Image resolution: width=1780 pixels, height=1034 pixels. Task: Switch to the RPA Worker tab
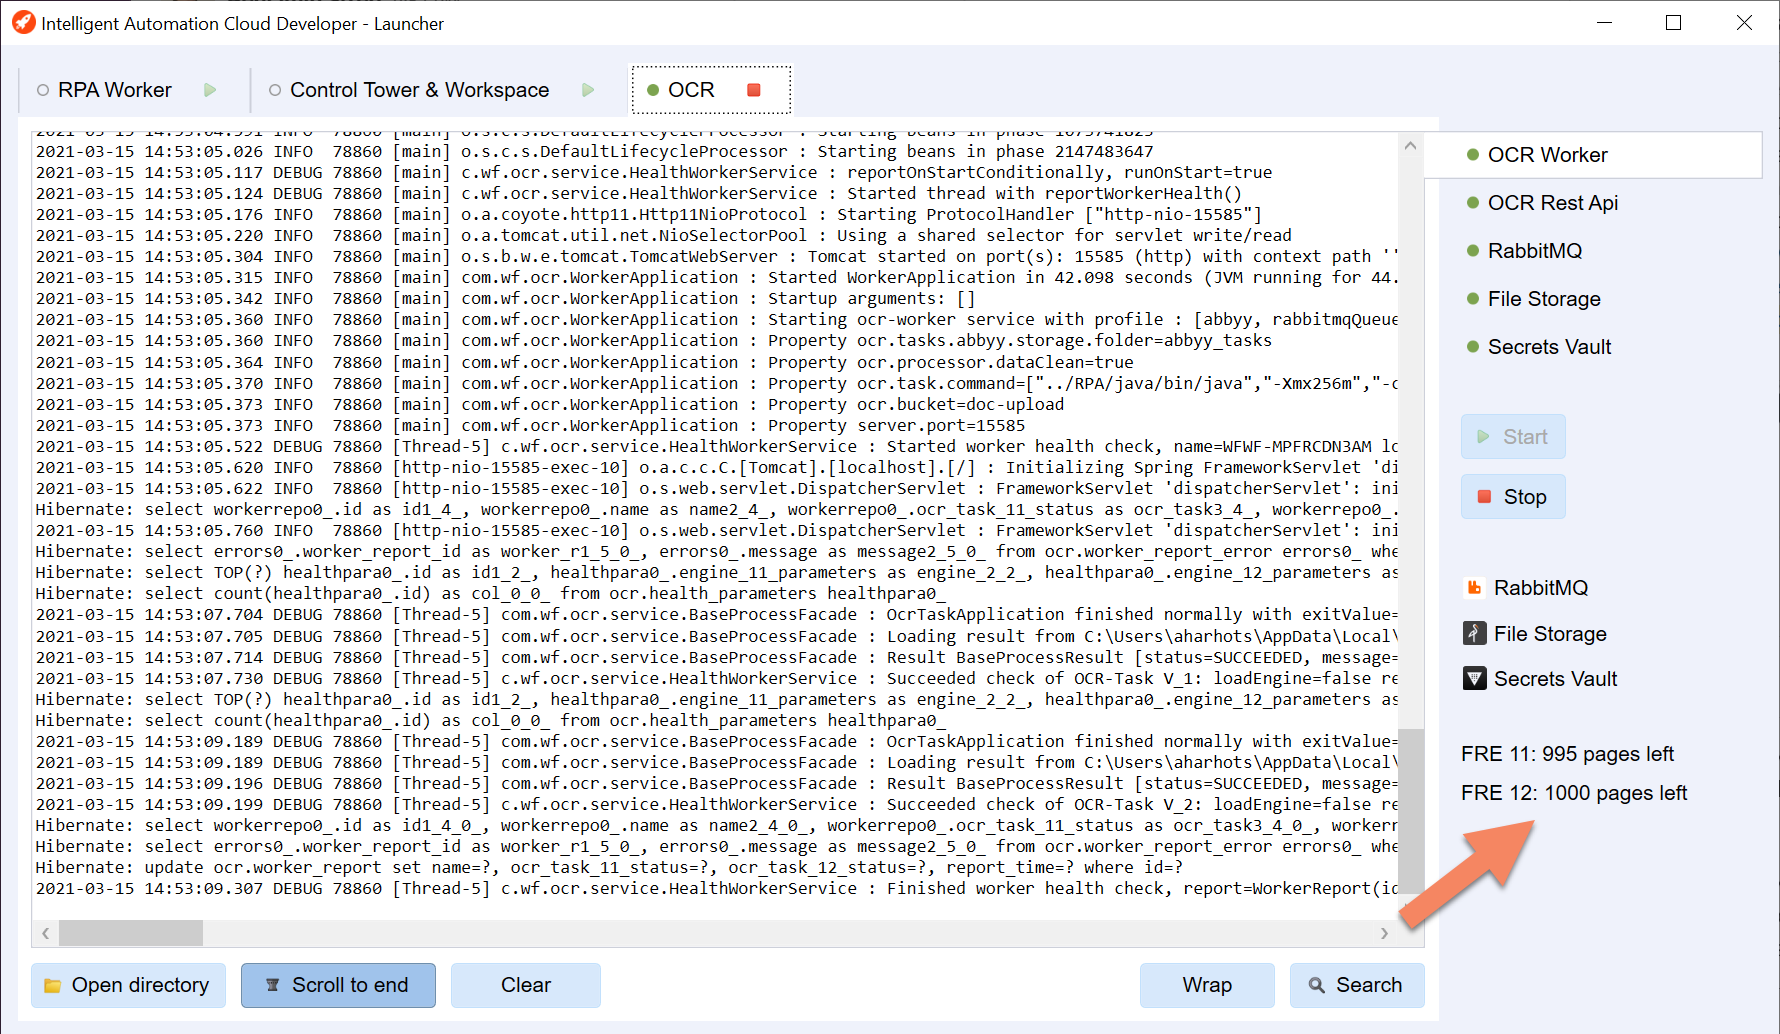115,90
